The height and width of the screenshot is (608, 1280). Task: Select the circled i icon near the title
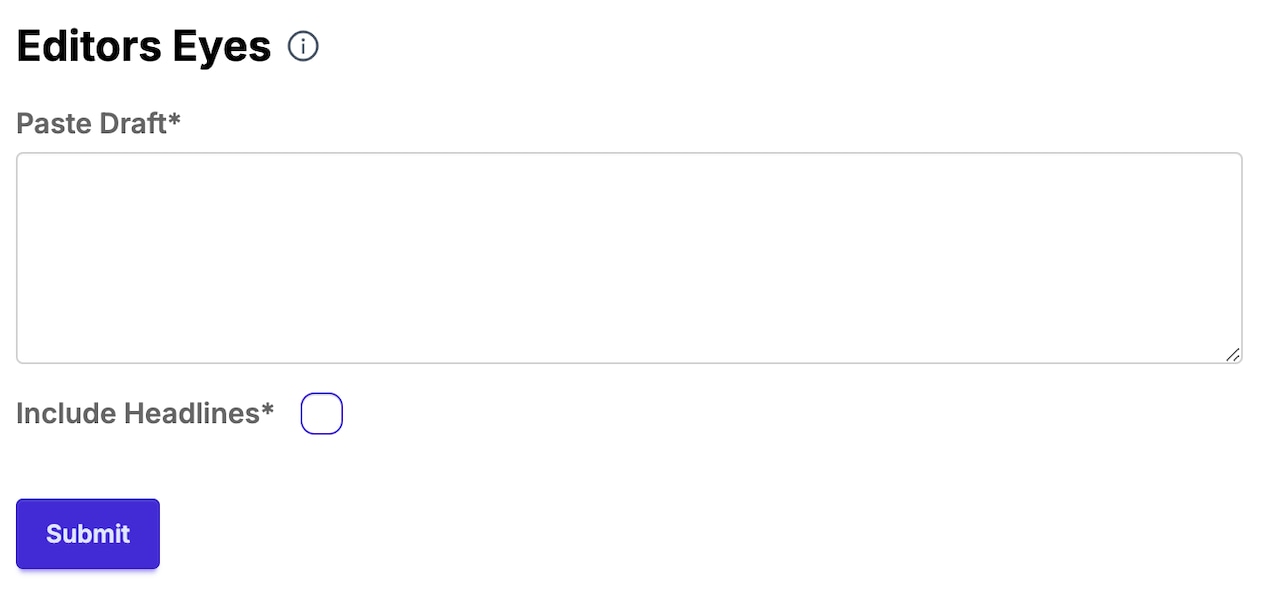(x=303, y=46)
